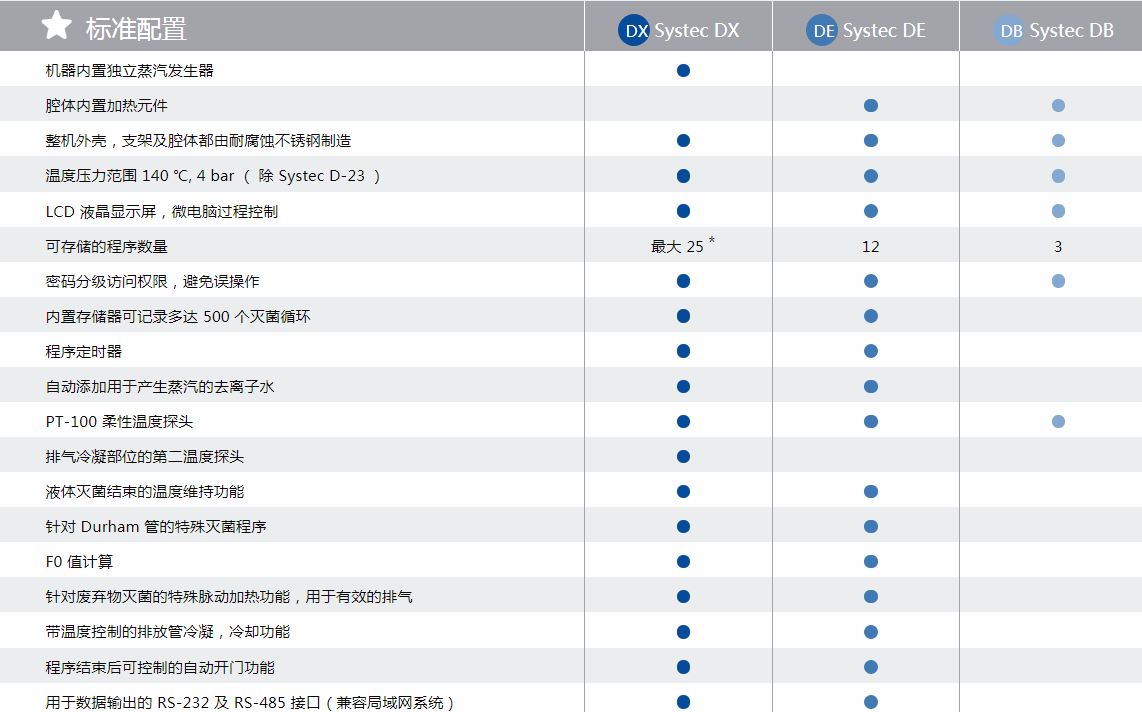The width and height of the screenshot is (1142, 712).
Task: Click the dark blue DX circle badge
Action: click(x=636, y=31)
